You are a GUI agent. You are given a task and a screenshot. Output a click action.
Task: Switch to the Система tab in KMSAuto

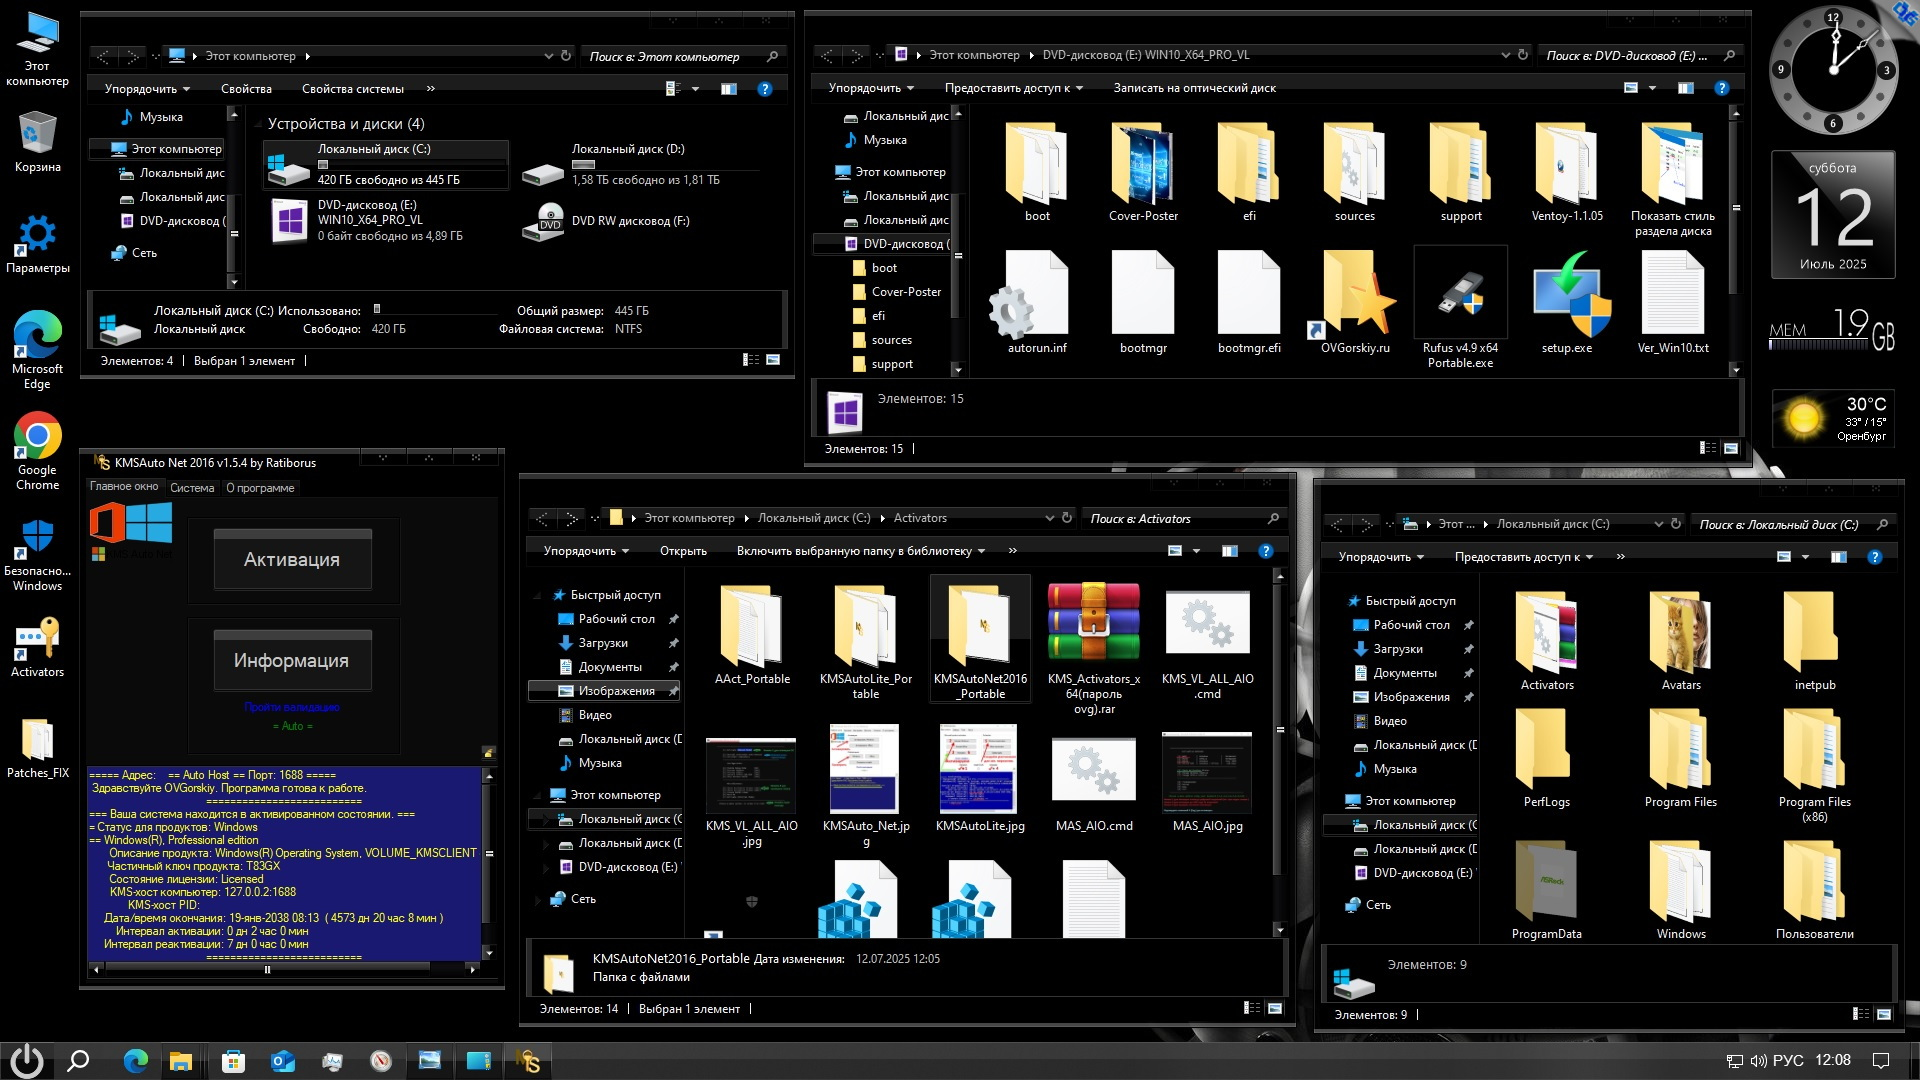point(192,488)
